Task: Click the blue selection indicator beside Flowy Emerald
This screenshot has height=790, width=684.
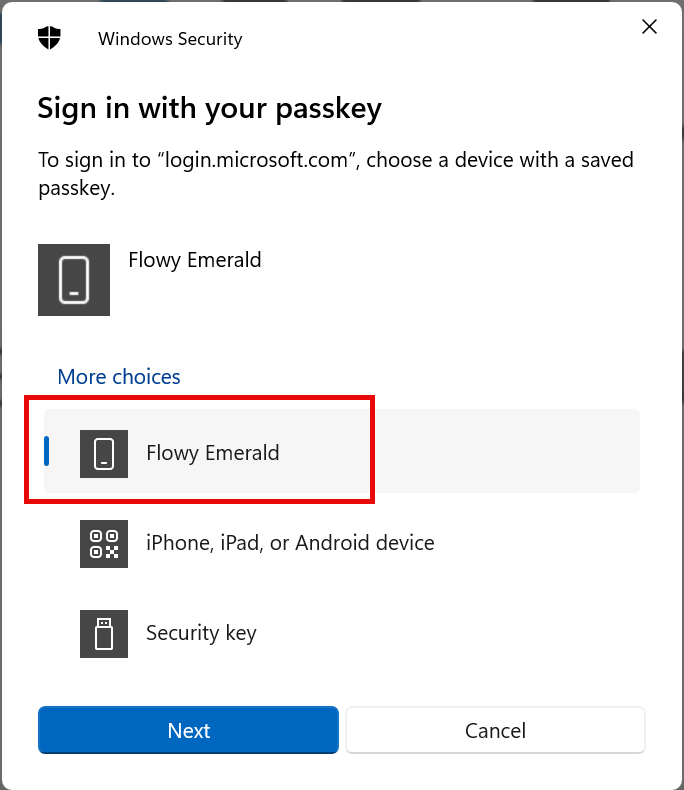Action: pos(47,451)
